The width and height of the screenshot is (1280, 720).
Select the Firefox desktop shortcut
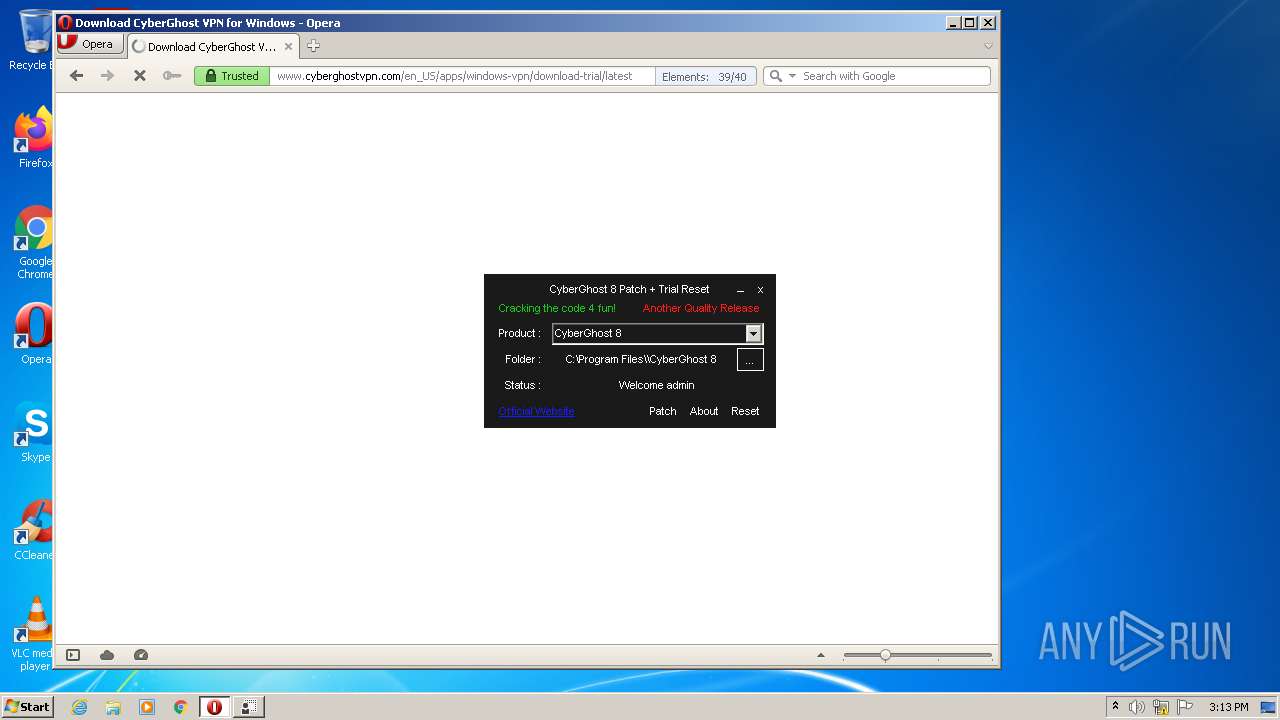[x=33, y=137]
